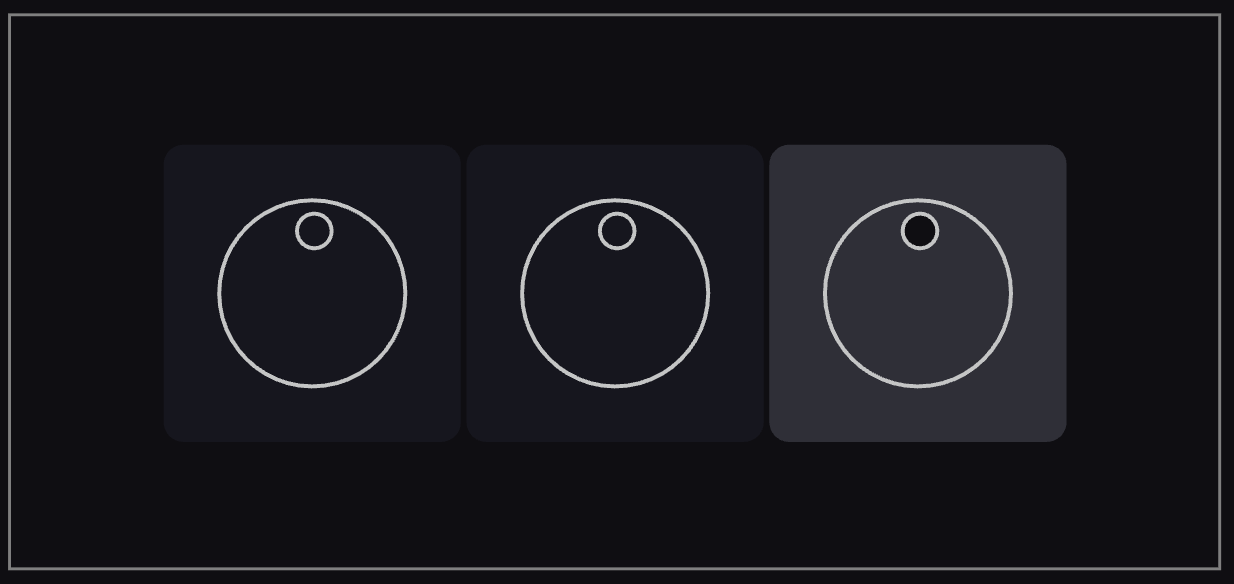
Task: Click bottom rim of the highlighted knob
Action: [918, 385]
